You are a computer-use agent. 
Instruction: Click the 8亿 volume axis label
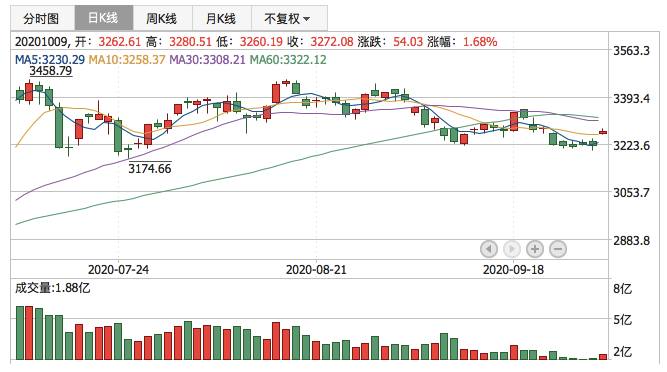[x=622, y=289]
